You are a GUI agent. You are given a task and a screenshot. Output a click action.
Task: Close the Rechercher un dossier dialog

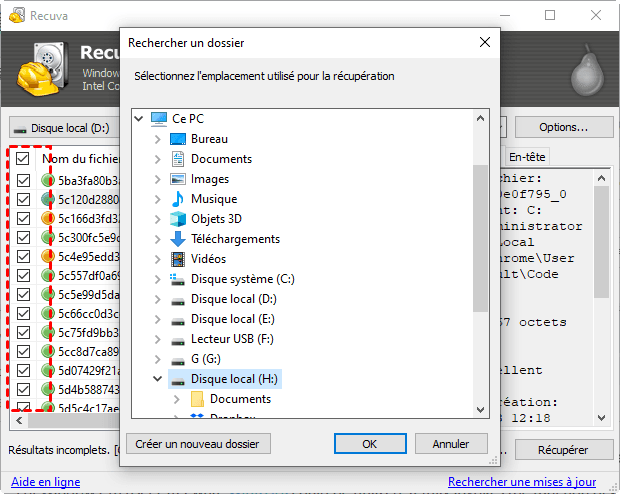point(485,42)
